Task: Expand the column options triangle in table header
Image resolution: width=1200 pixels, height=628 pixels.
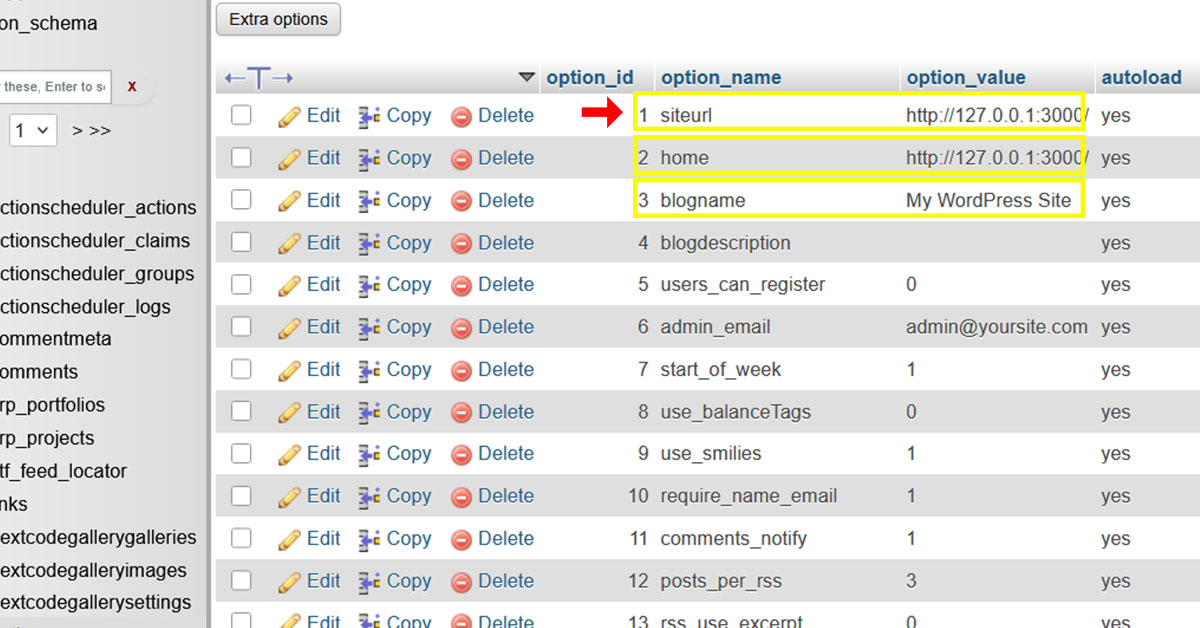Action: (x=527, y=78)
